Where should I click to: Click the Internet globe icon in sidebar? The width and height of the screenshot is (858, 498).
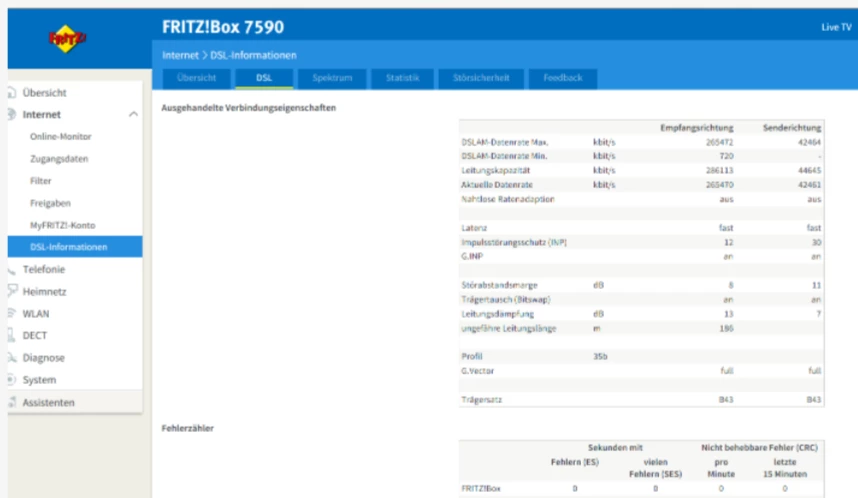pyautogui.click(x=11, y=114)
